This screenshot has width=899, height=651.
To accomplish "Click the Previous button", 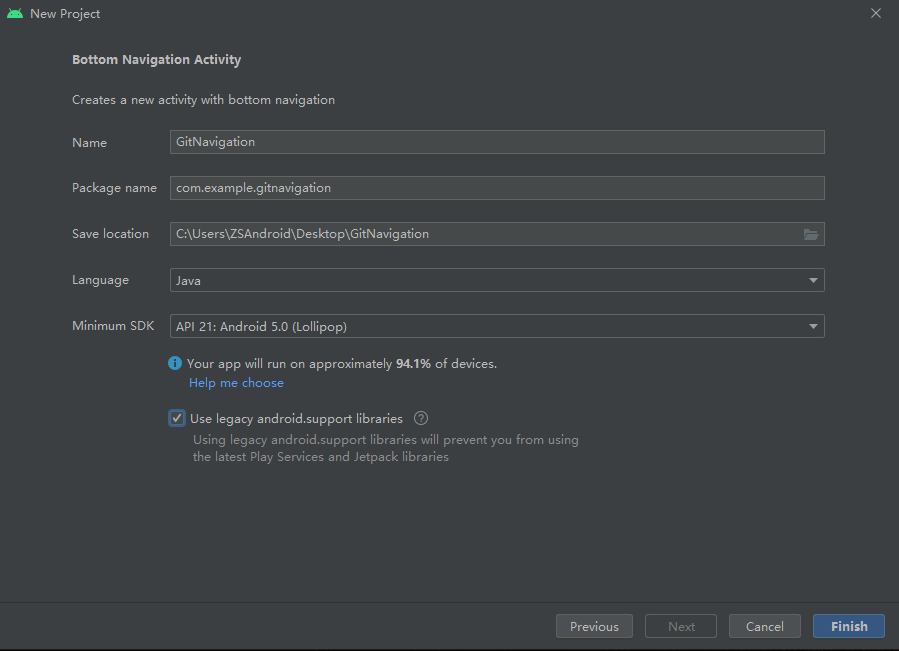I will coord(594,625).
